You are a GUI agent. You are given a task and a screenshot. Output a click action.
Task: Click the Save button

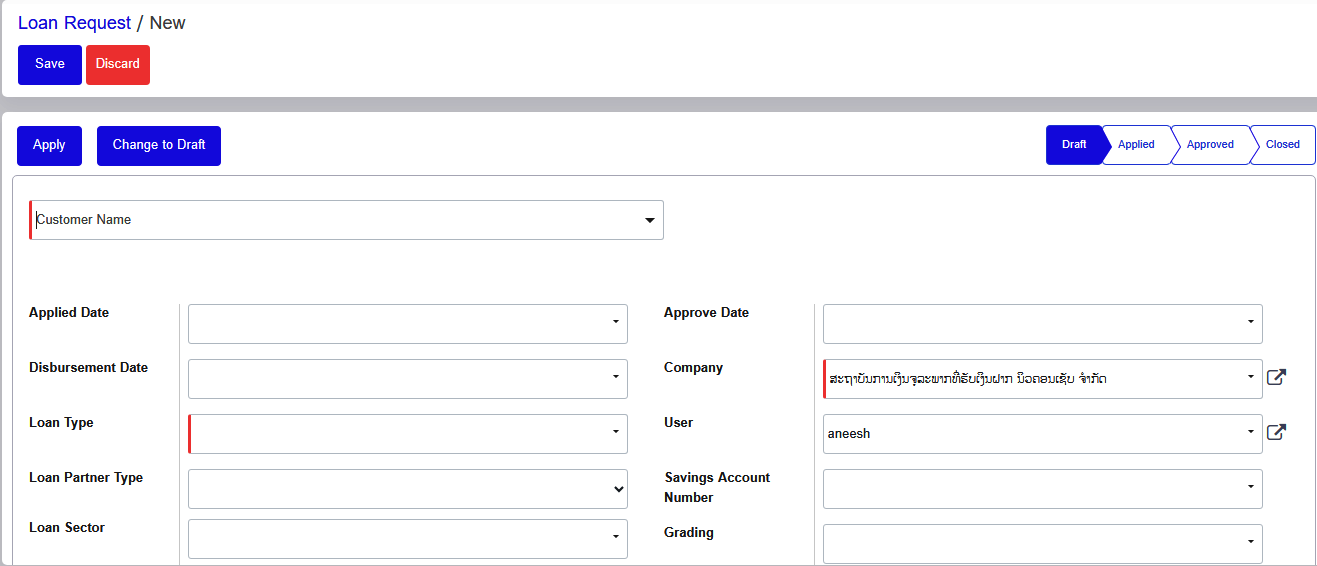pyautogui.click(x=50, y=64)
